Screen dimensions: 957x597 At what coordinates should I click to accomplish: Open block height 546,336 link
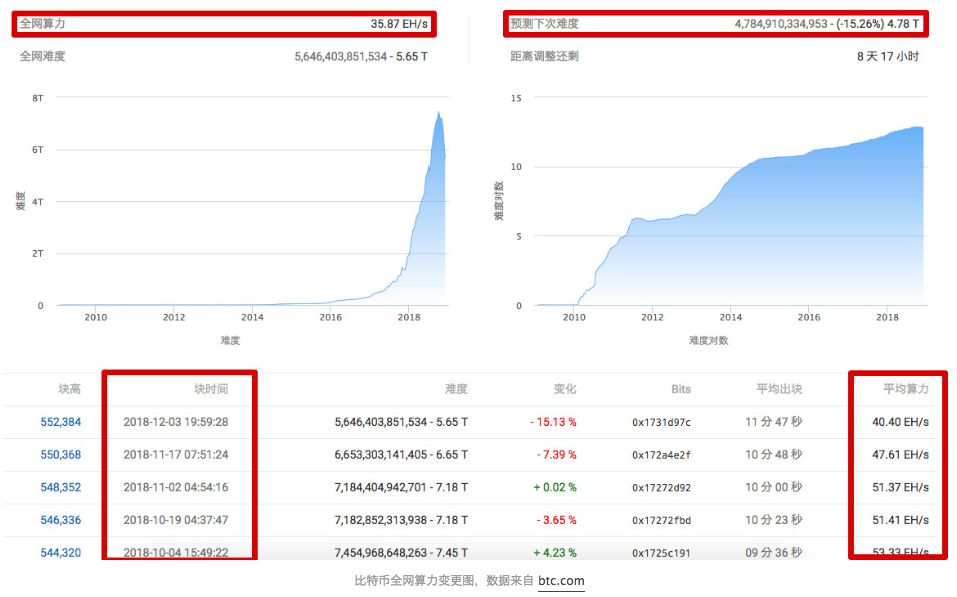point(60,520)
